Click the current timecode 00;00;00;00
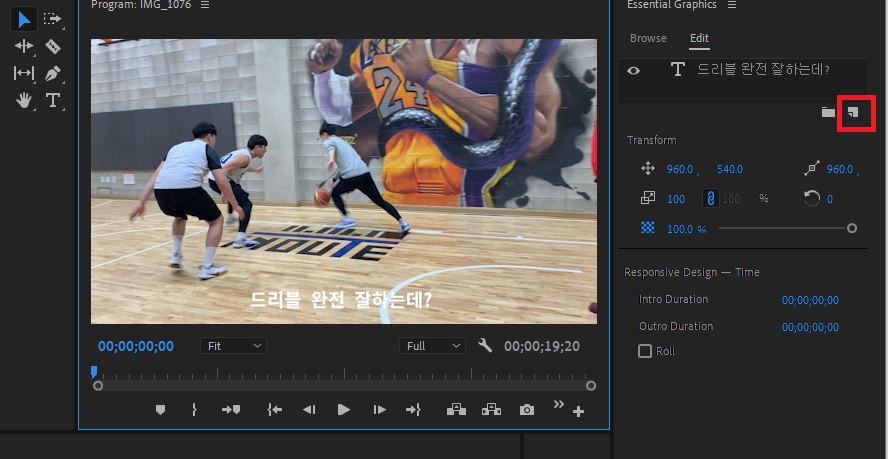The height and width of the screenshot is (459, 888). click(136, 346)
